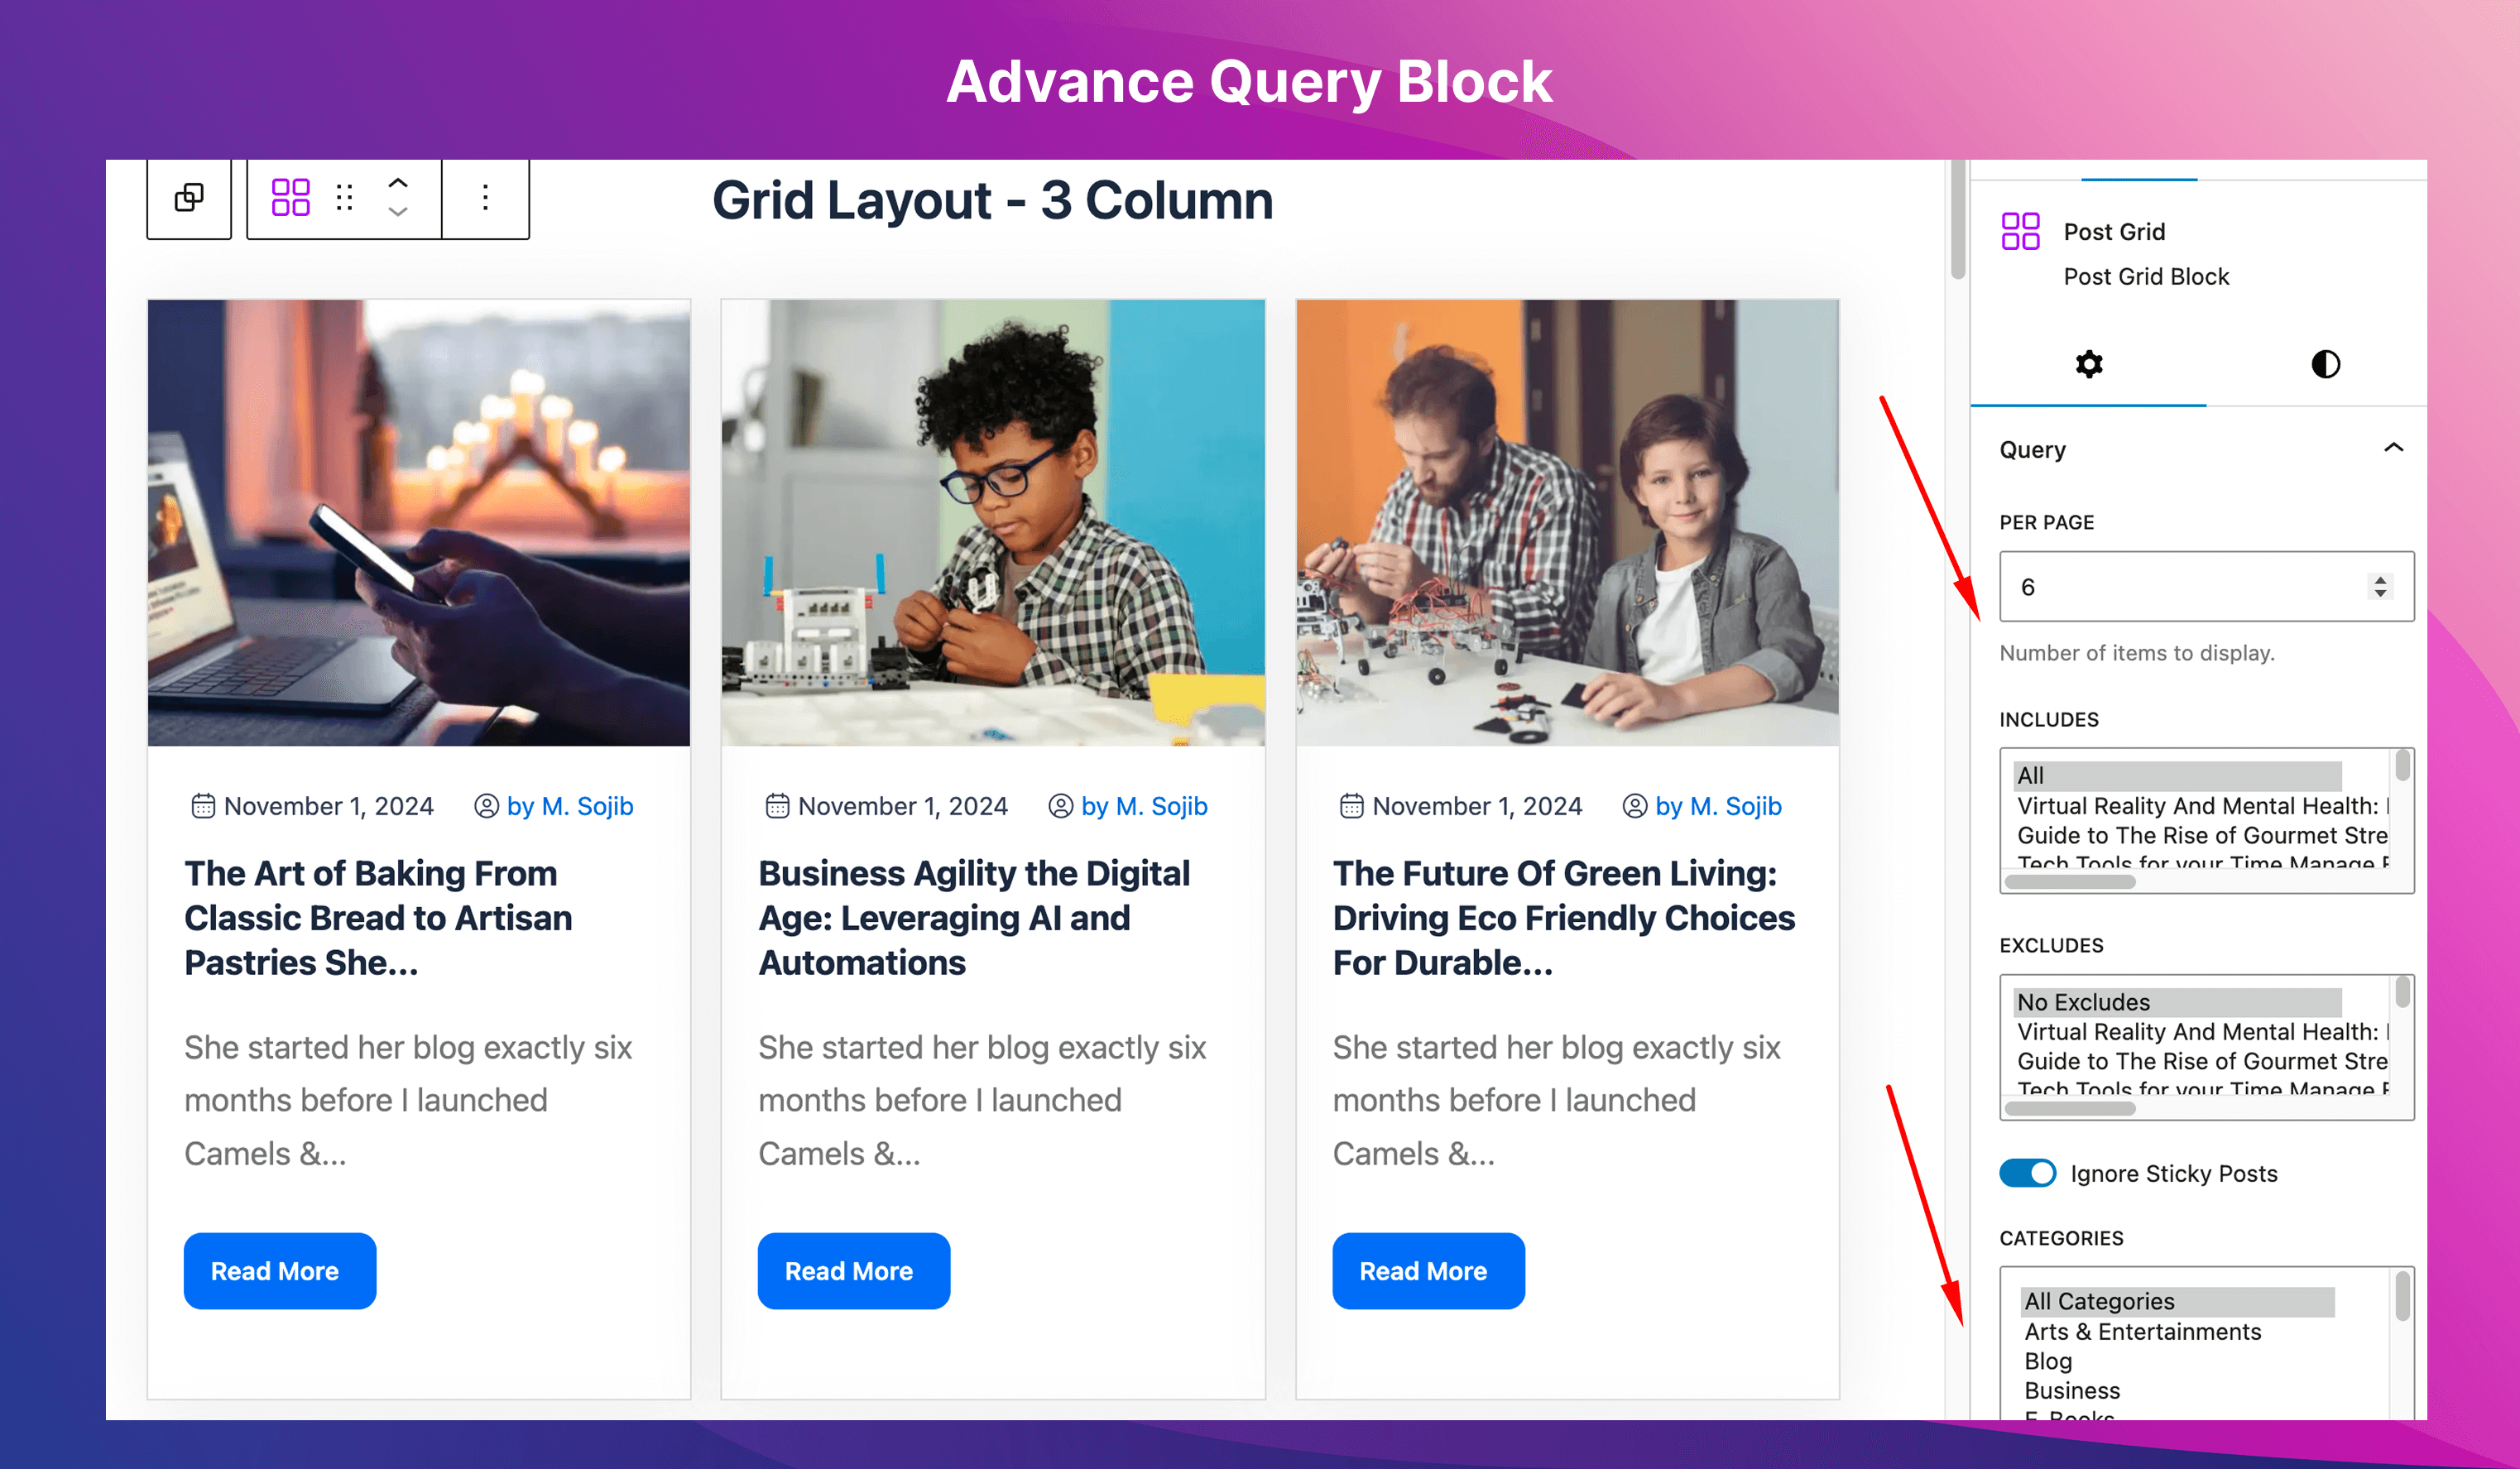Select All in the Includes list
This screenshot has height=1469, width=2520.
click(x=2178, y=775)
